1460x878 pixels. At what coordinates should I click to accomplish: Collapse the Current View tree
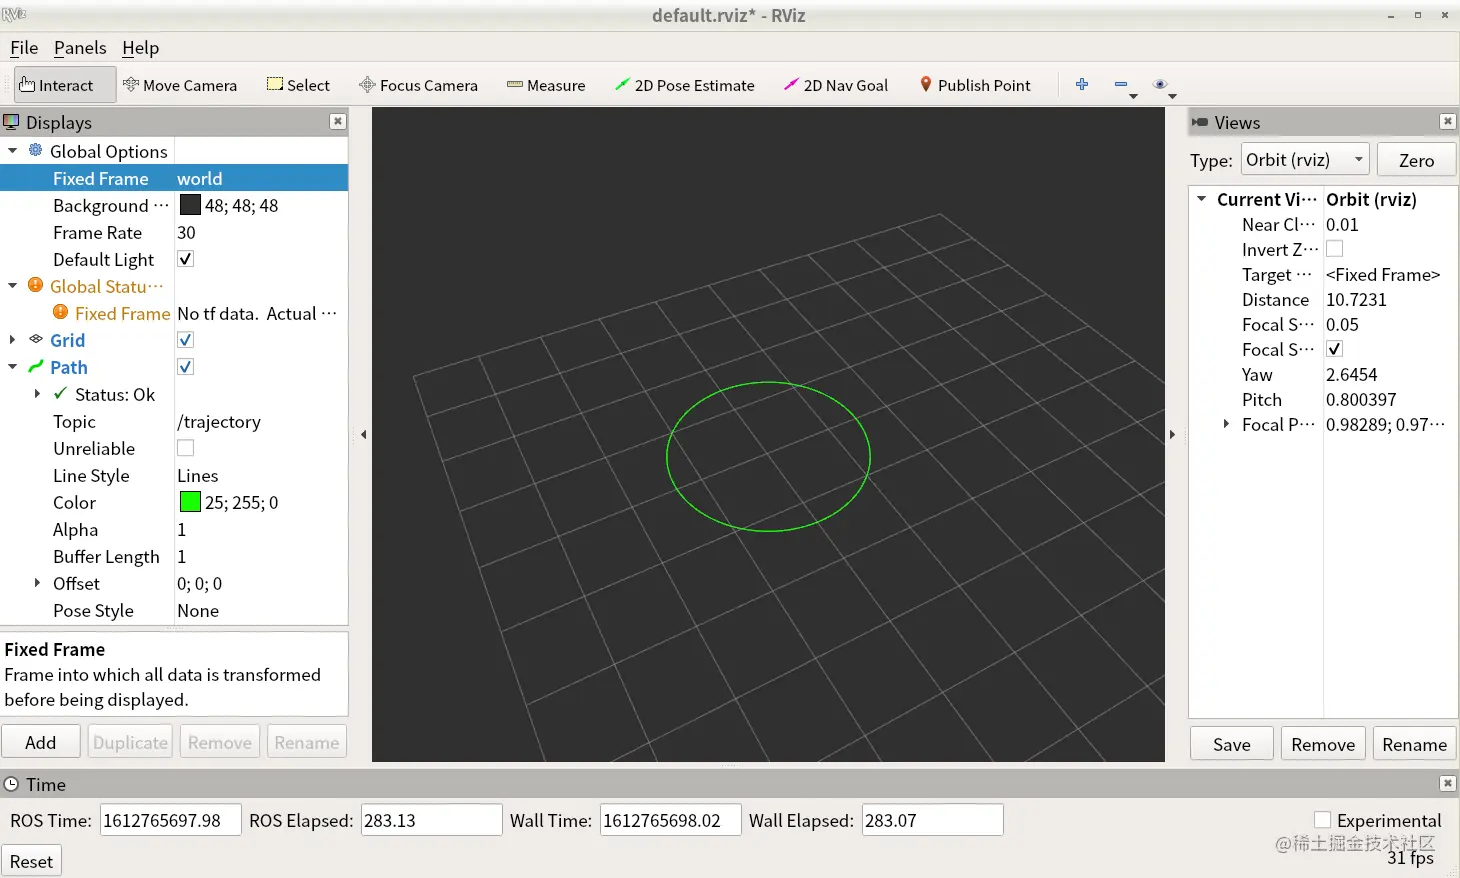pyautogui.click(x=1201, y=199)
